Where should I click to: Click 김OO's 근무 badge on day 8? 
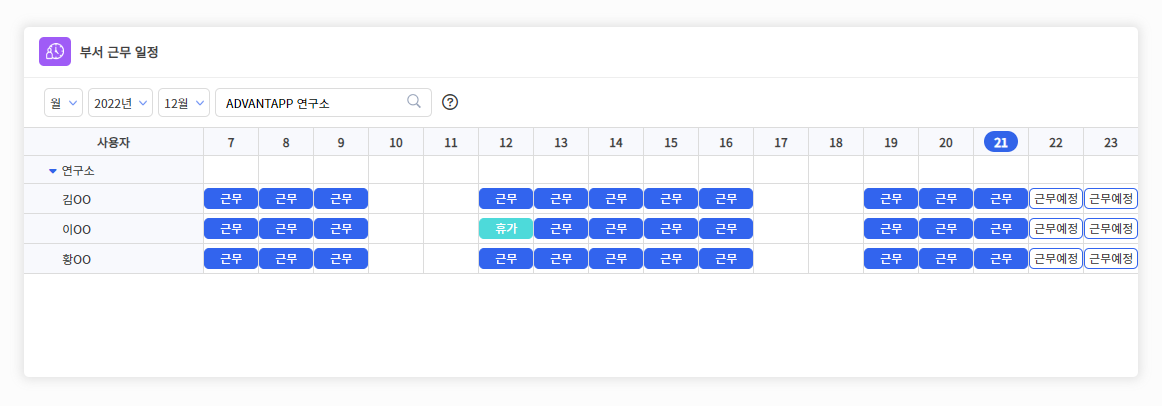coord(286,199)
